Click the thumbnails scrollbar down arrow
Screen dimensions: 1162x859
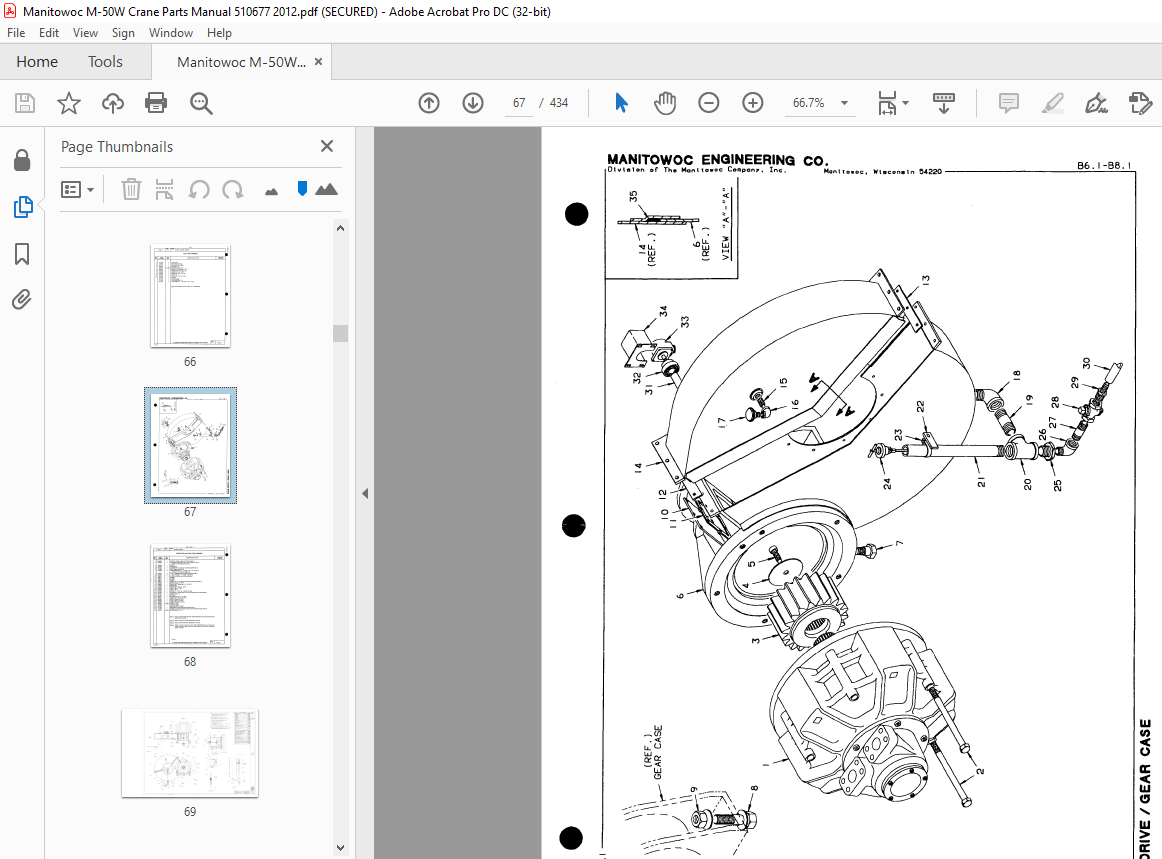point(340,848)
